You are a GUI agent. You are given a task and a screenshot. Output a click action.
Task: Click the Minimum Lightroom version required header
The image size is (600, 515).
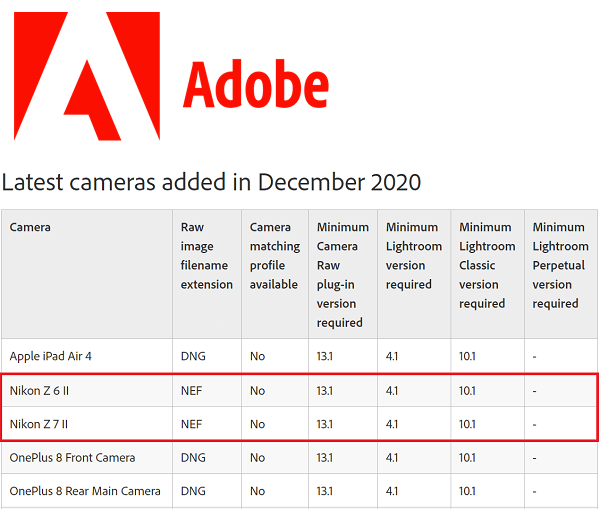pyautogui.click(x=413, y=256)
